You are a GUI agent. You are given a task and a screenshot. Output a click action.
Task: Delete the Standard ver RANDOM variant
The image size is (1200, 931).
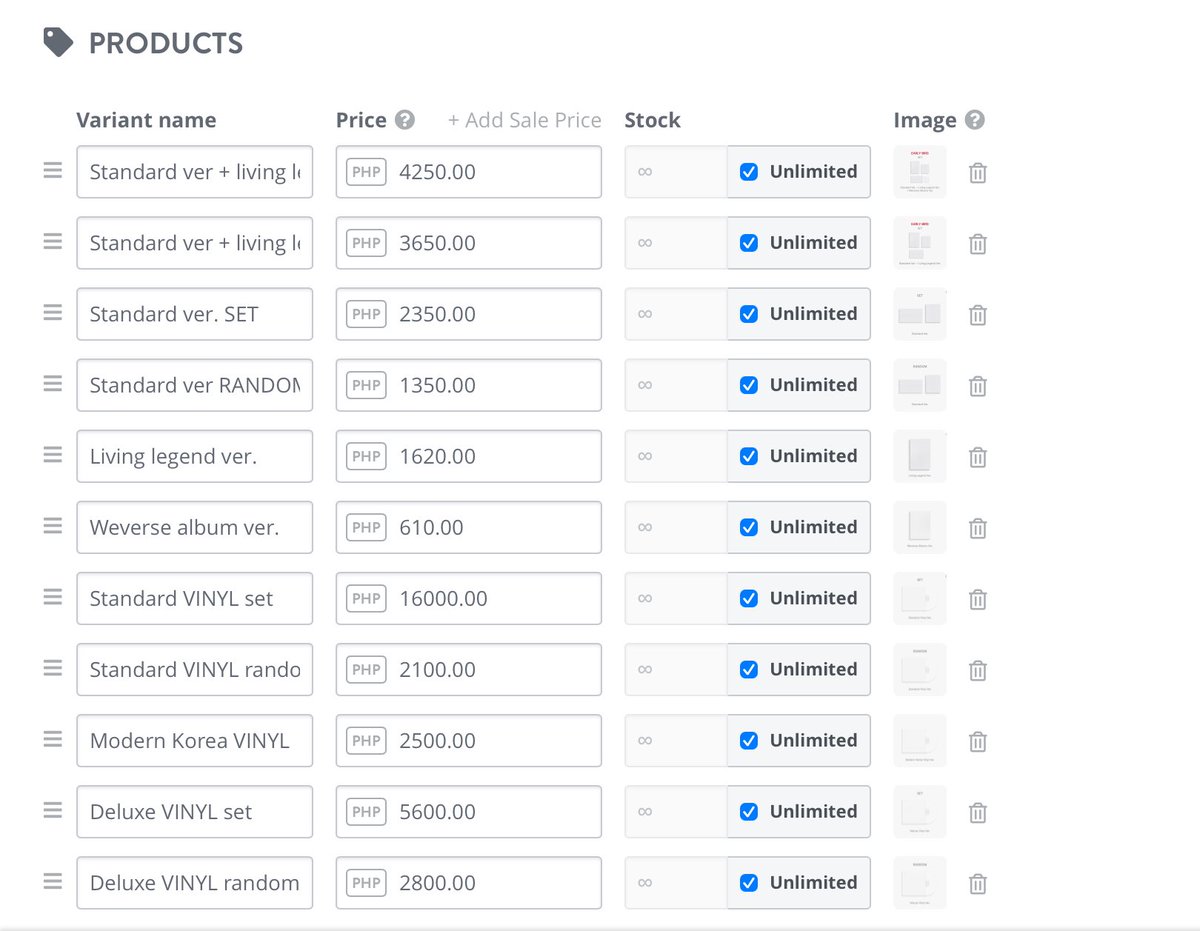click(978, 386)
